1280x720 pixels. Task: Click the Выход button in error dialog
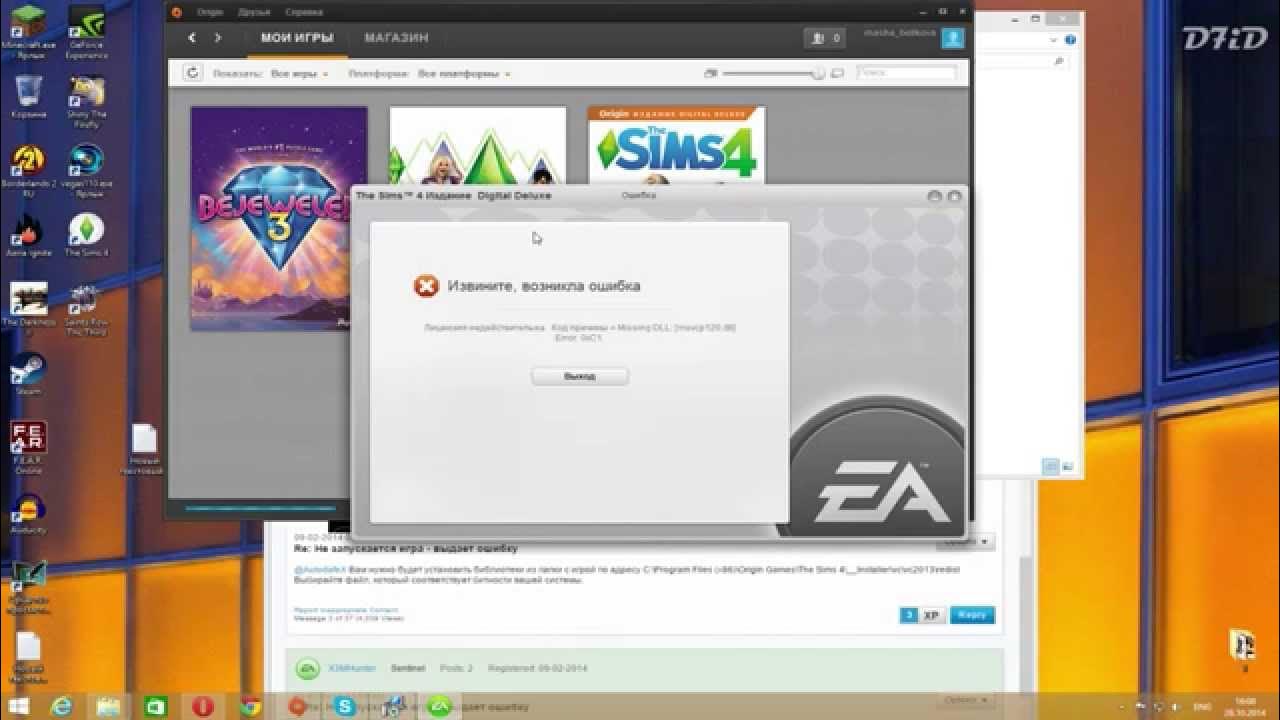tap(580, 376)
